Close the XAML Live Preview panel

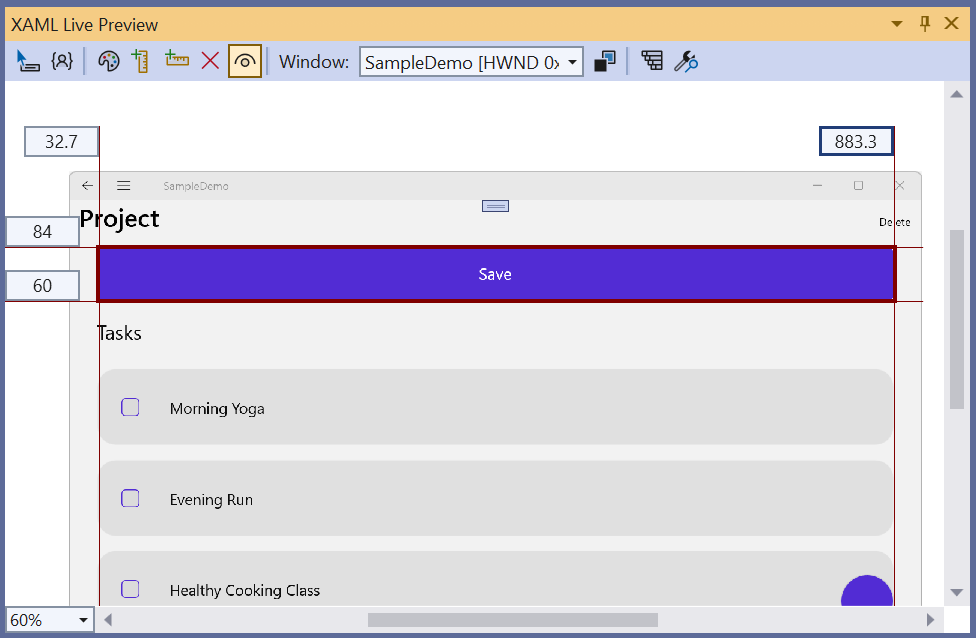pos(951,24)
